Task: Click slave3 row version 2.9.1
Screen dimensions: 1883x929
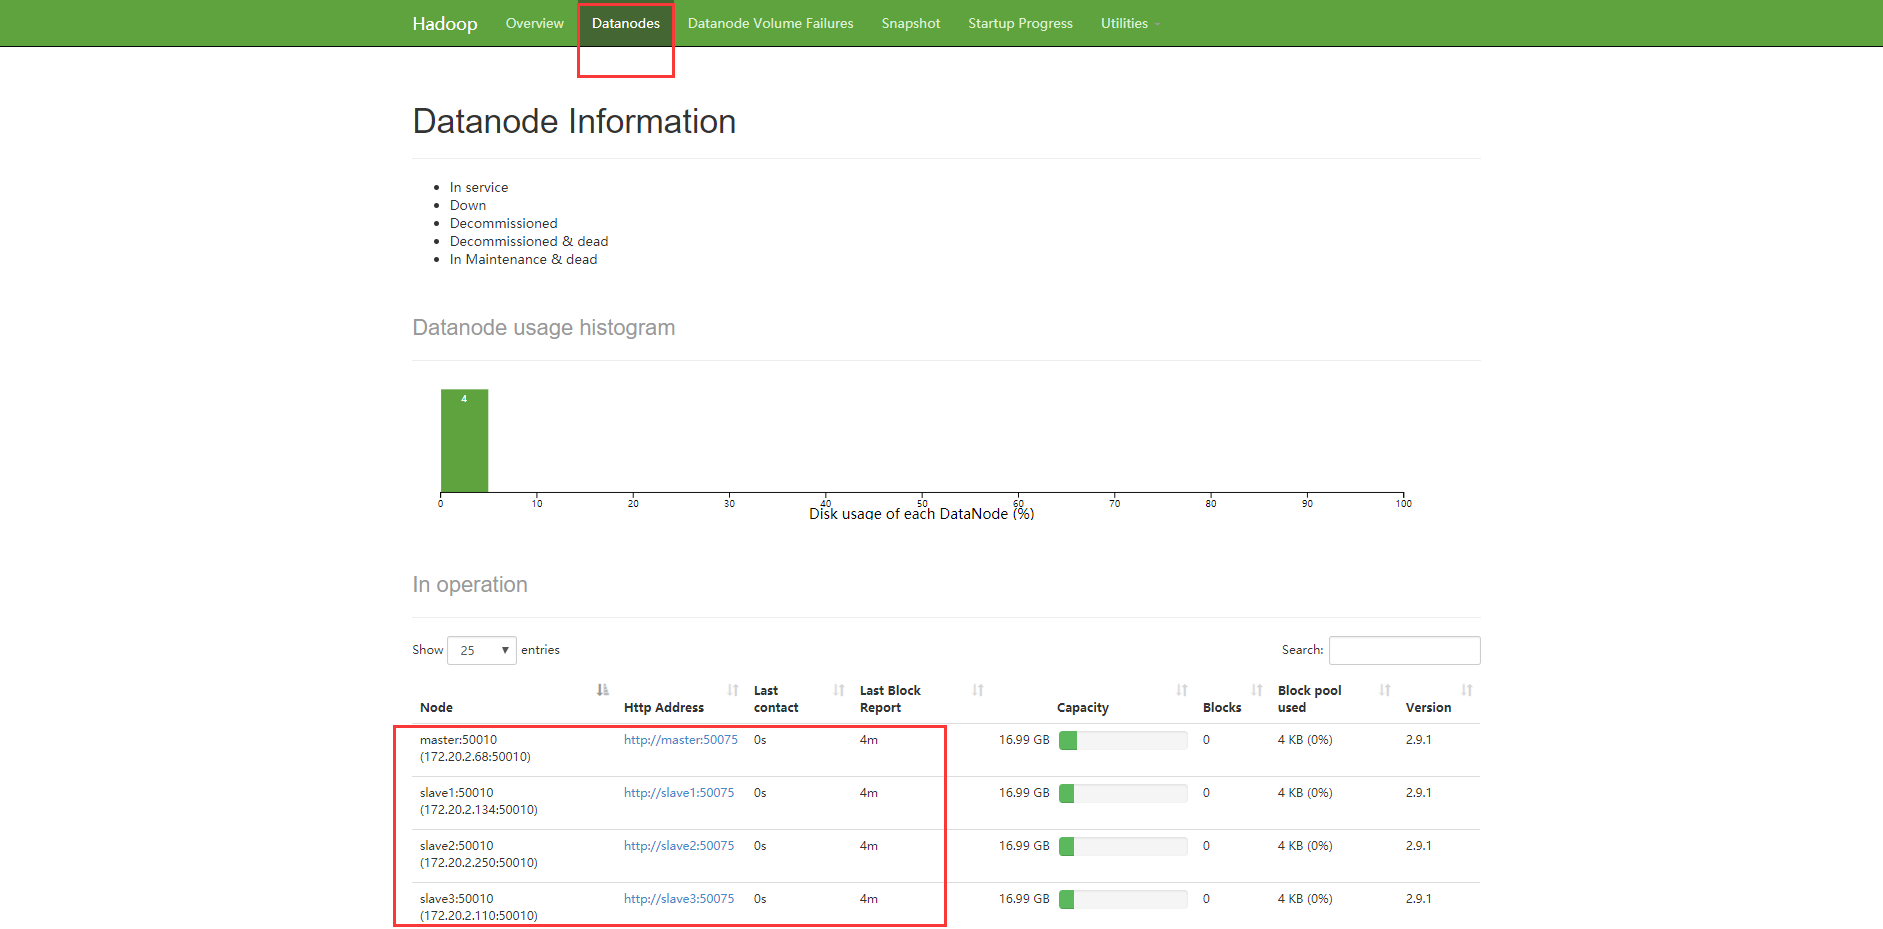Action: pos(1419,899)
